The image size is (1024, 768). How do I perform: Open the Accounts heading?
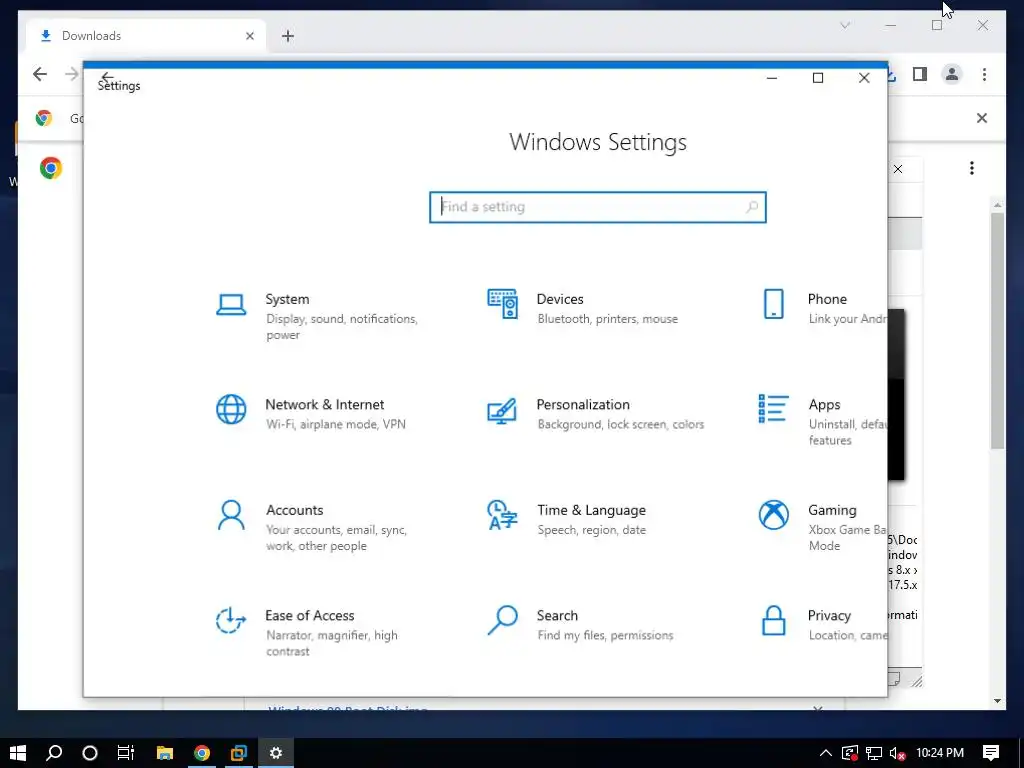295,510
